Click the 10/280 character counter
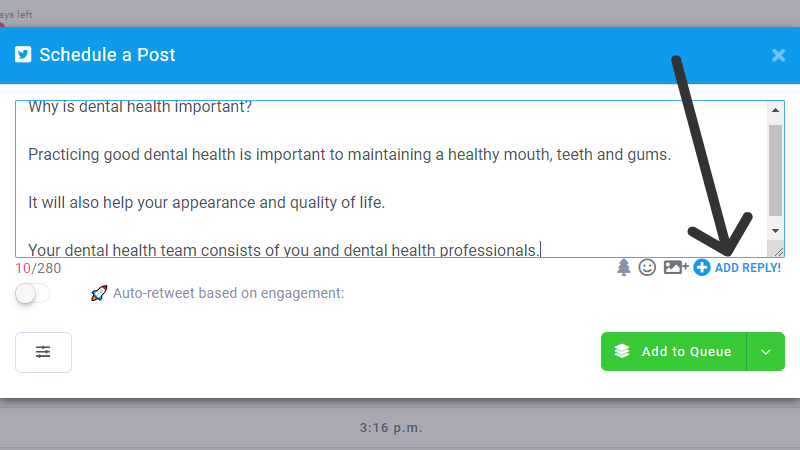This screenshot has width=800, height=450. coord(38,268)
